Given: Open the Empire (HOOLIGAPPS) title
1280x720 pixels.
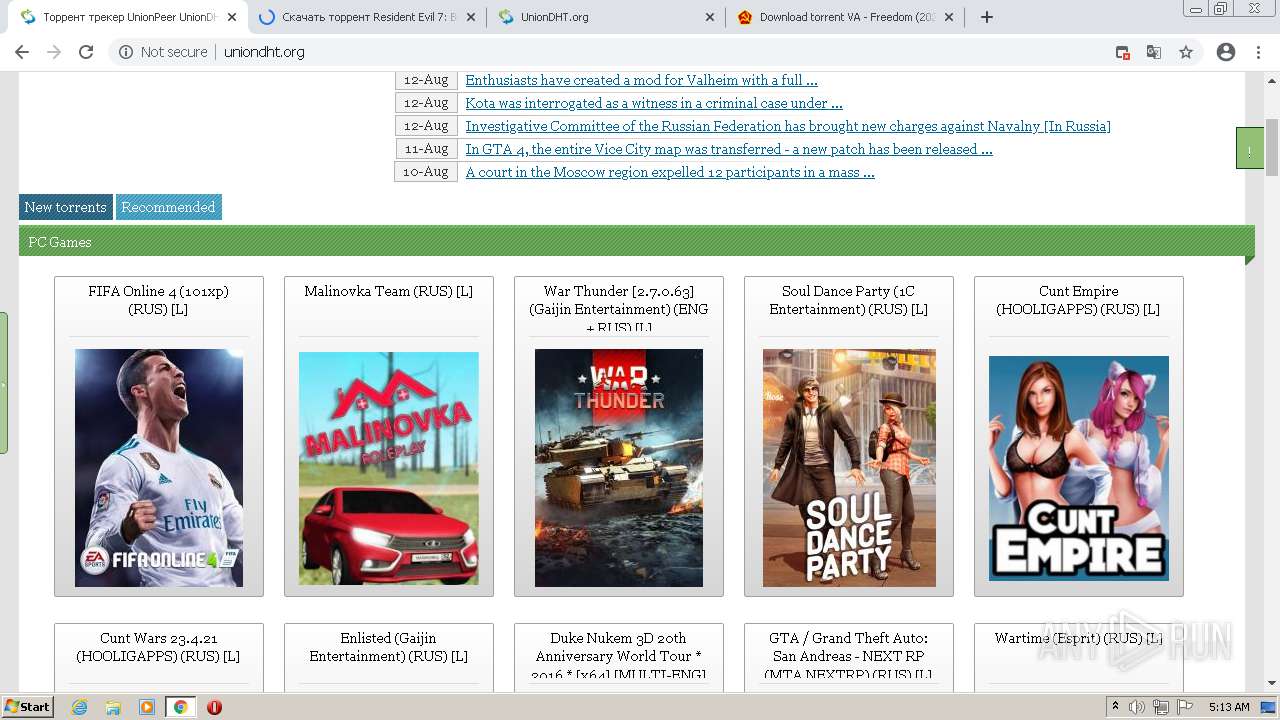Looking at the screenshot, I should coord(1078,300).
